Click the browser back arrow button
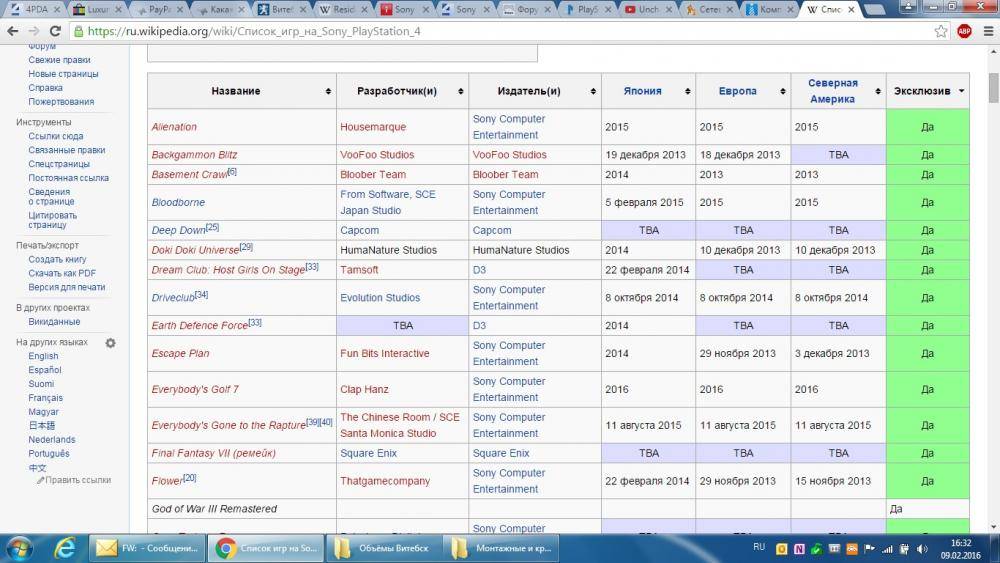This screenshot has height=563, width=1000. tap(13, 31)
